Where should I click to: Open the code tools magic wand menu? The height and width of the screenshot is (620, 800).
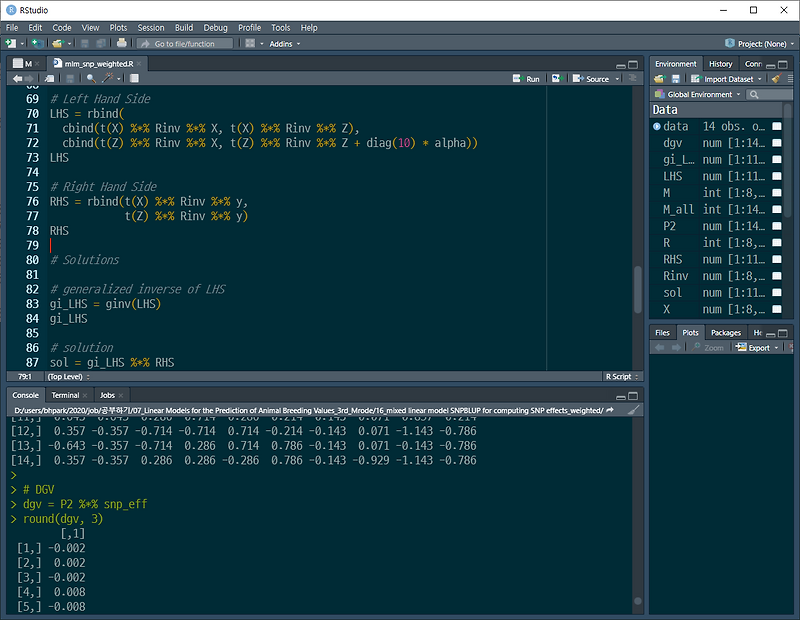(x=109, y=79)
